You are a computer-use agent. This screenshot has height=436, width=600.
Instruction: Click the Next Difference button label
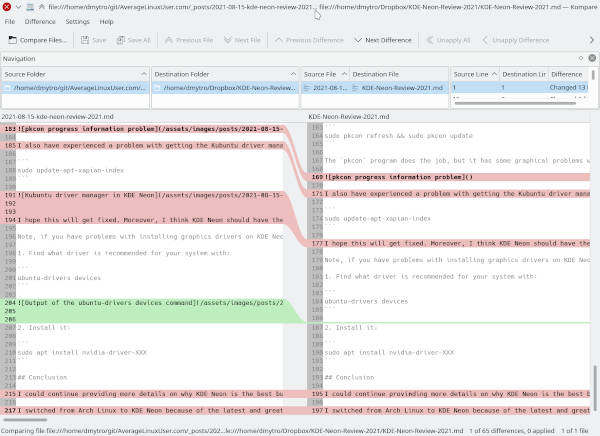[388, 40]
